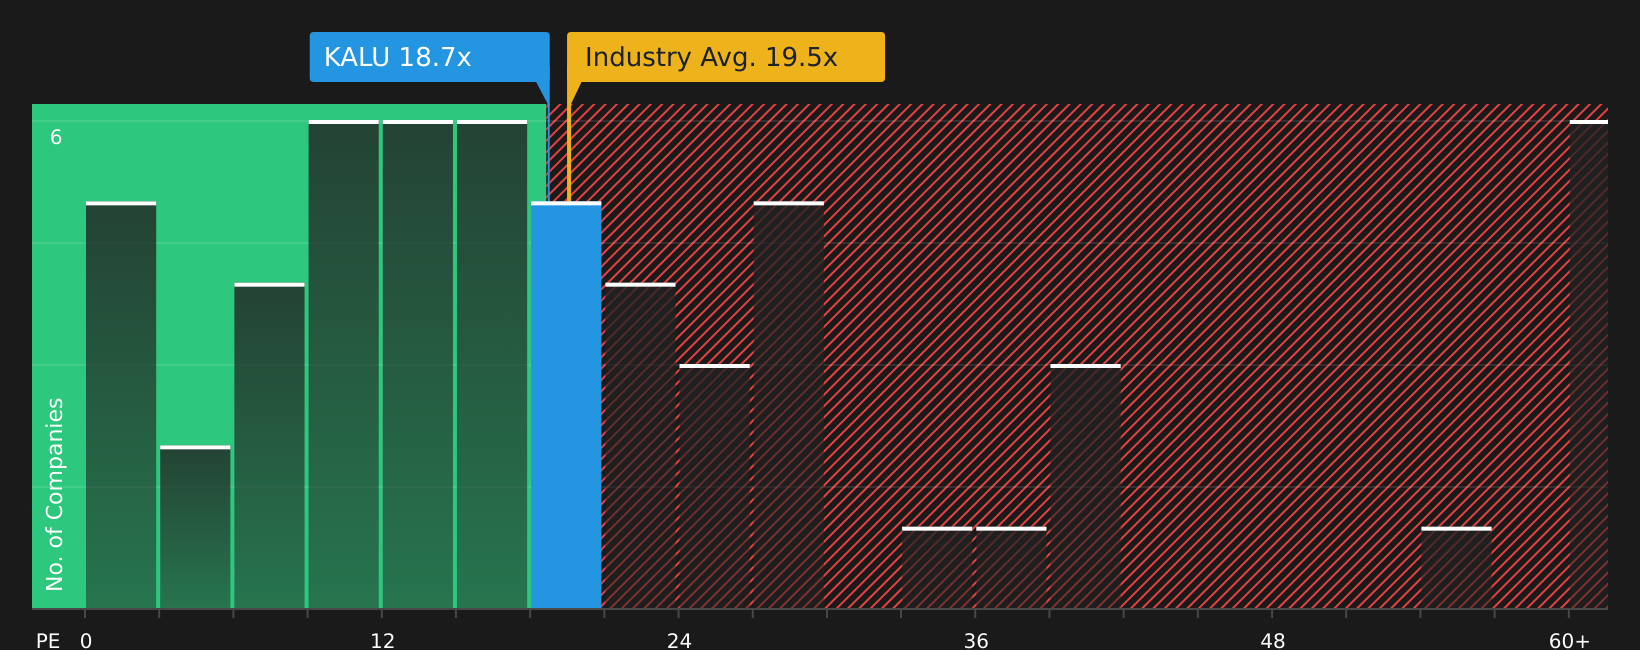1640x650 pixels.
Task: Select the blue highlighted KALU histogram bar
Action: coord(566,405)
